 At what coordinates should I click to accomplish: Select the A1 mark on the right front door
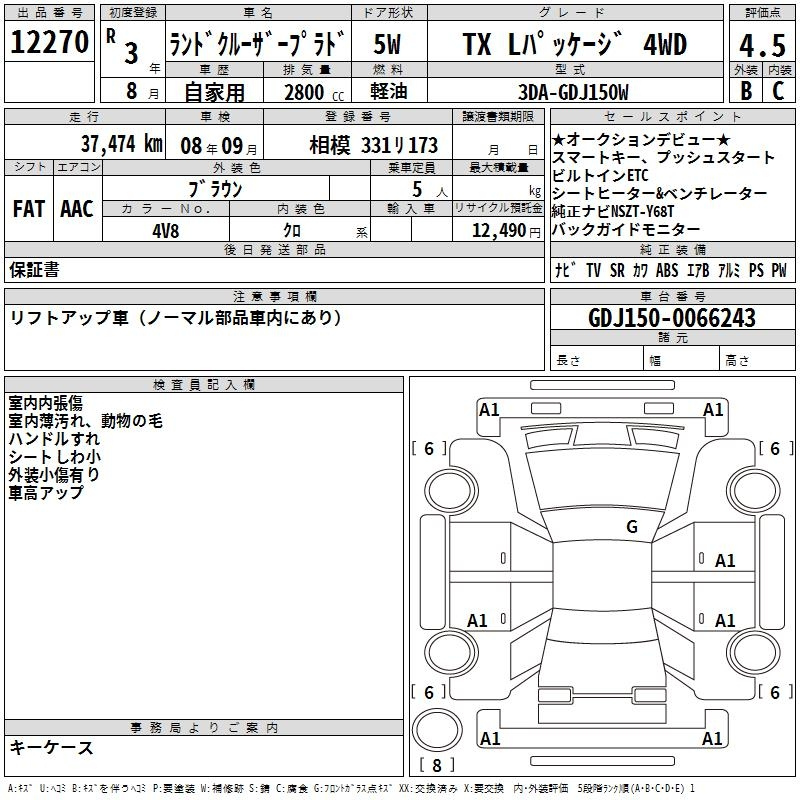pyautogui.click(x=724, y=561)
